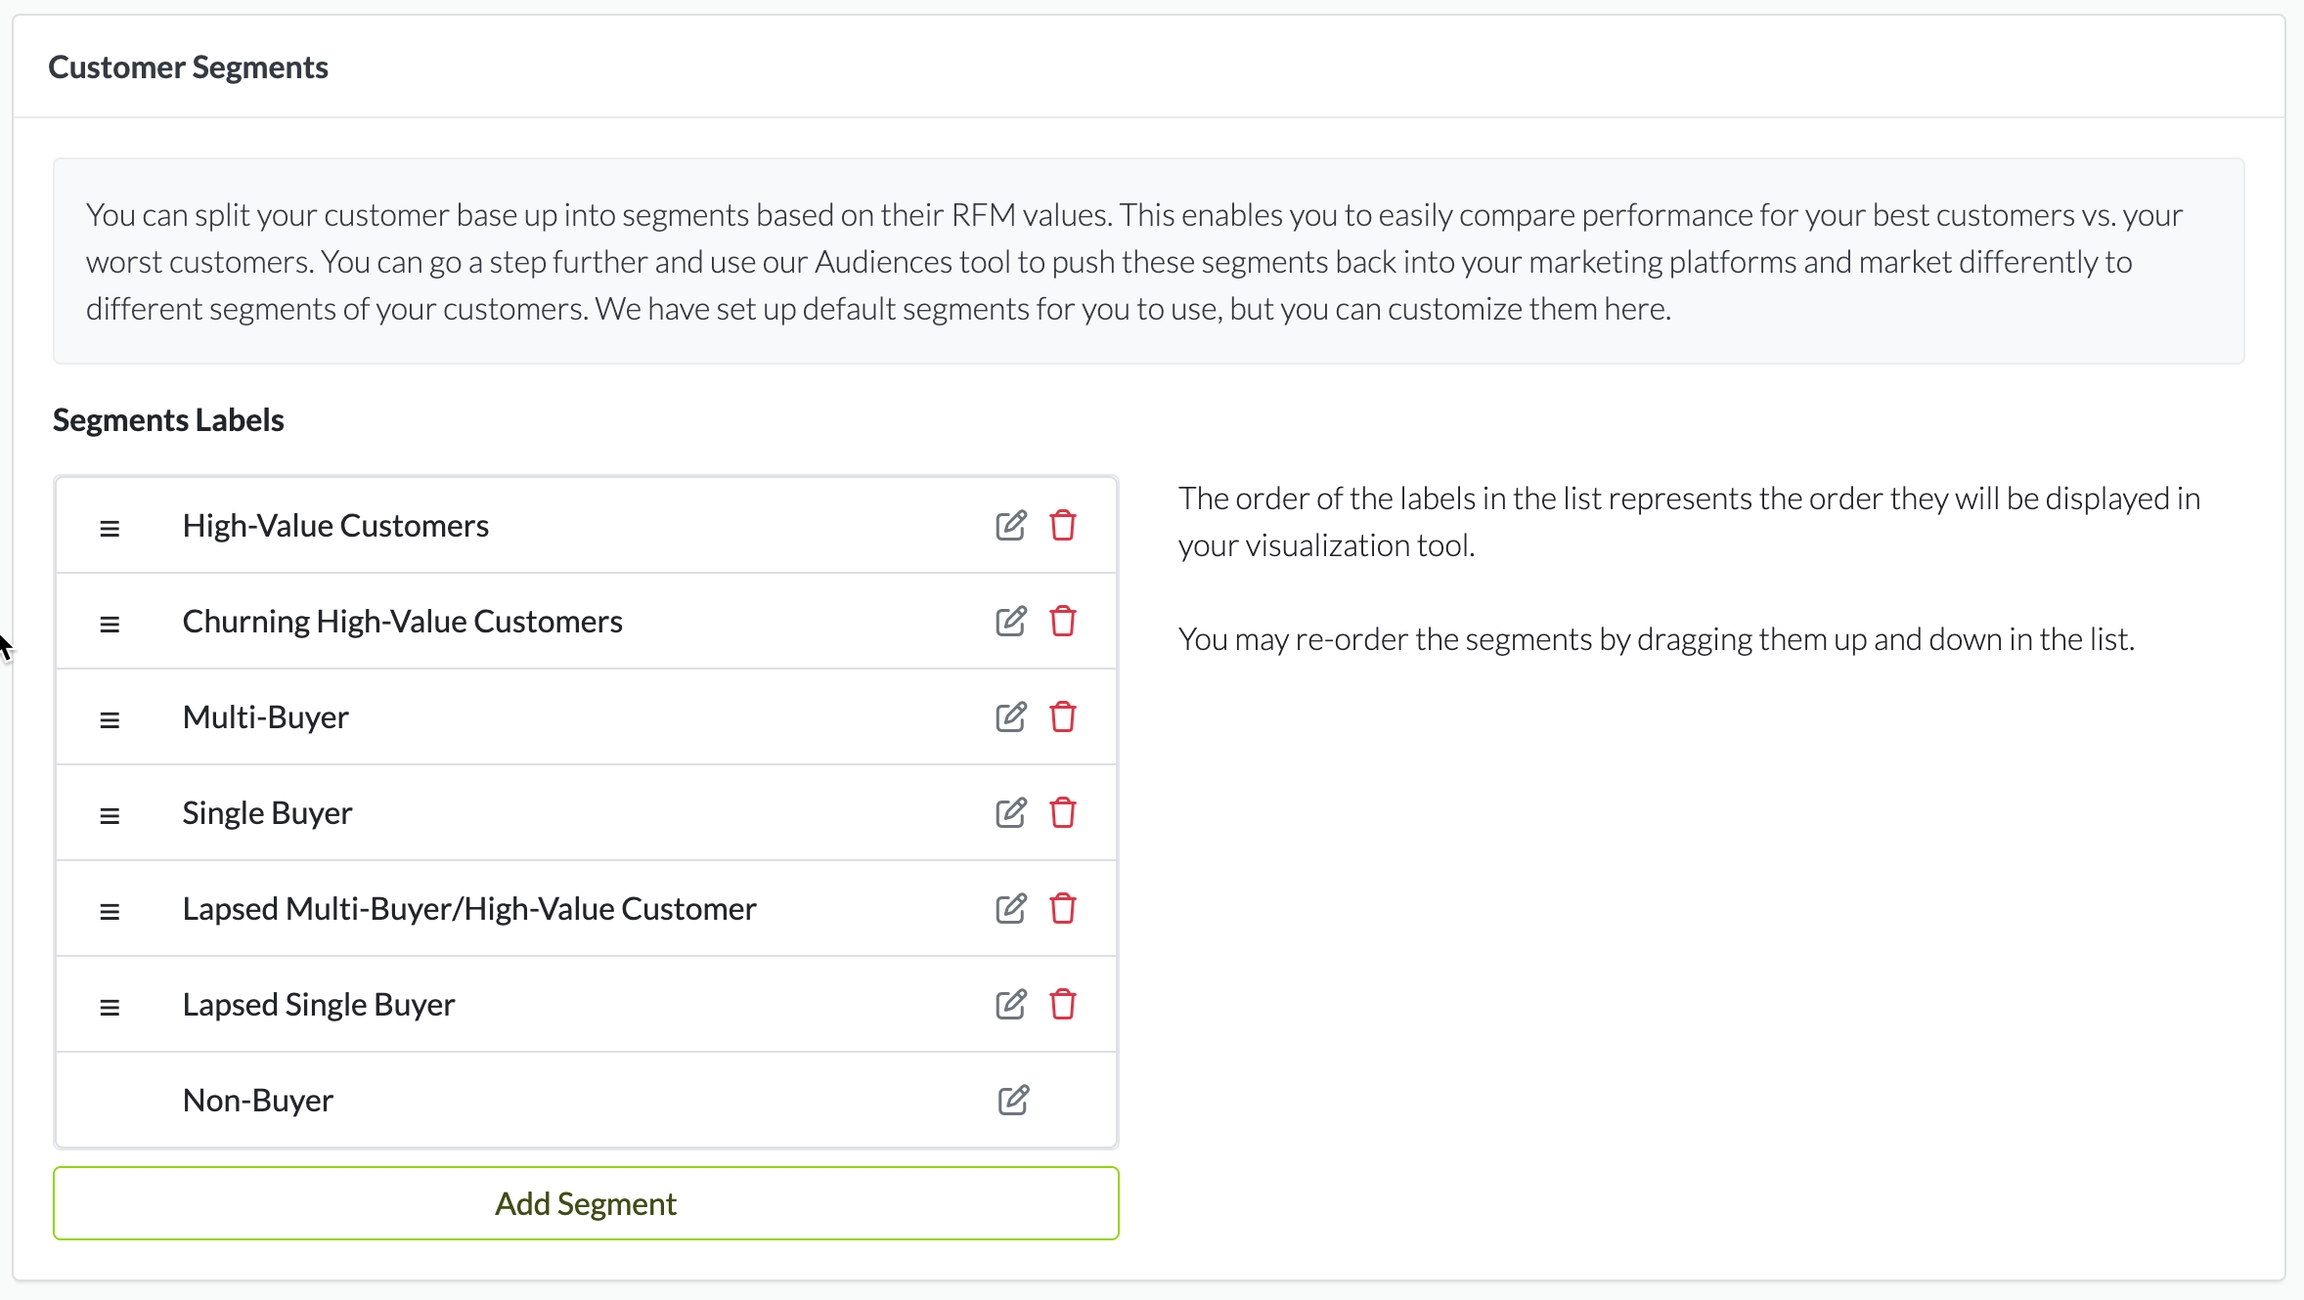Edit the High-Value Customers segment
Viewport: 2304px width, 1300px height.
1010,525
